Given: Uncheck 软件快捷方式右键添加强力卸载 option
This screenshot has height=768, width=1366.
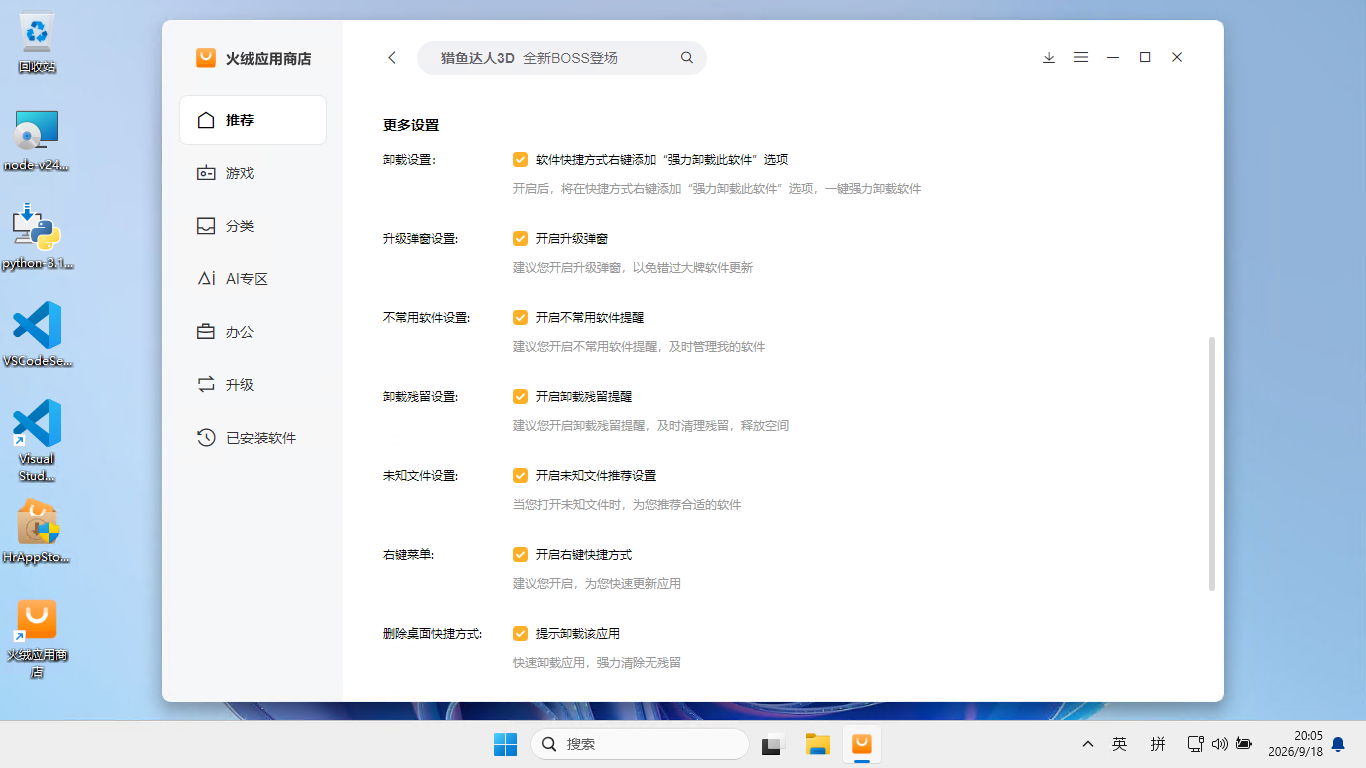Looking at the screenshot, I should pos(520,159).
